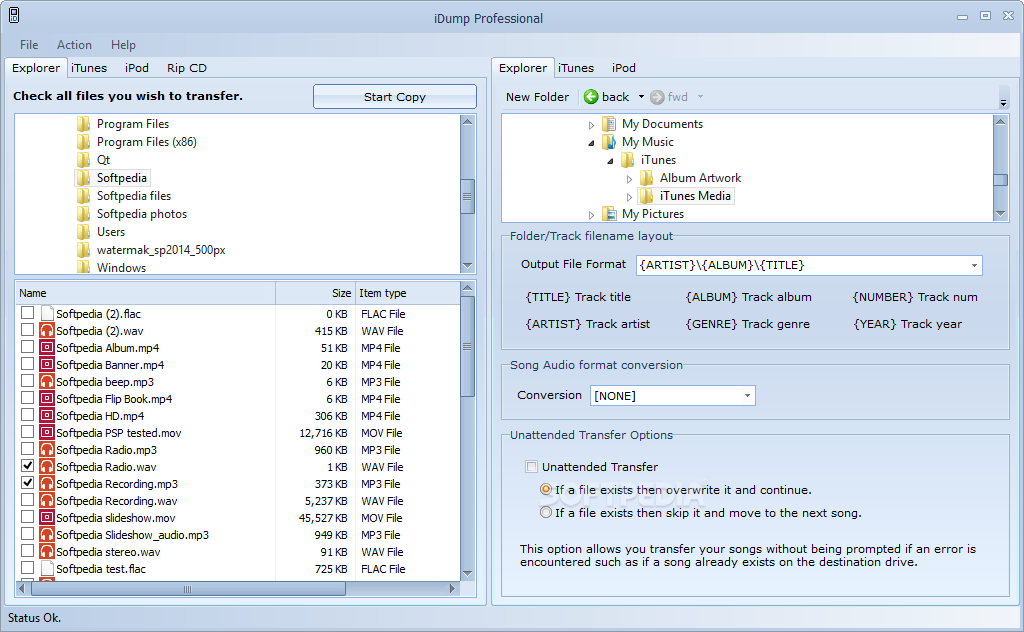
Task: Click the New Folder button
Action: [x=537, y=97]
